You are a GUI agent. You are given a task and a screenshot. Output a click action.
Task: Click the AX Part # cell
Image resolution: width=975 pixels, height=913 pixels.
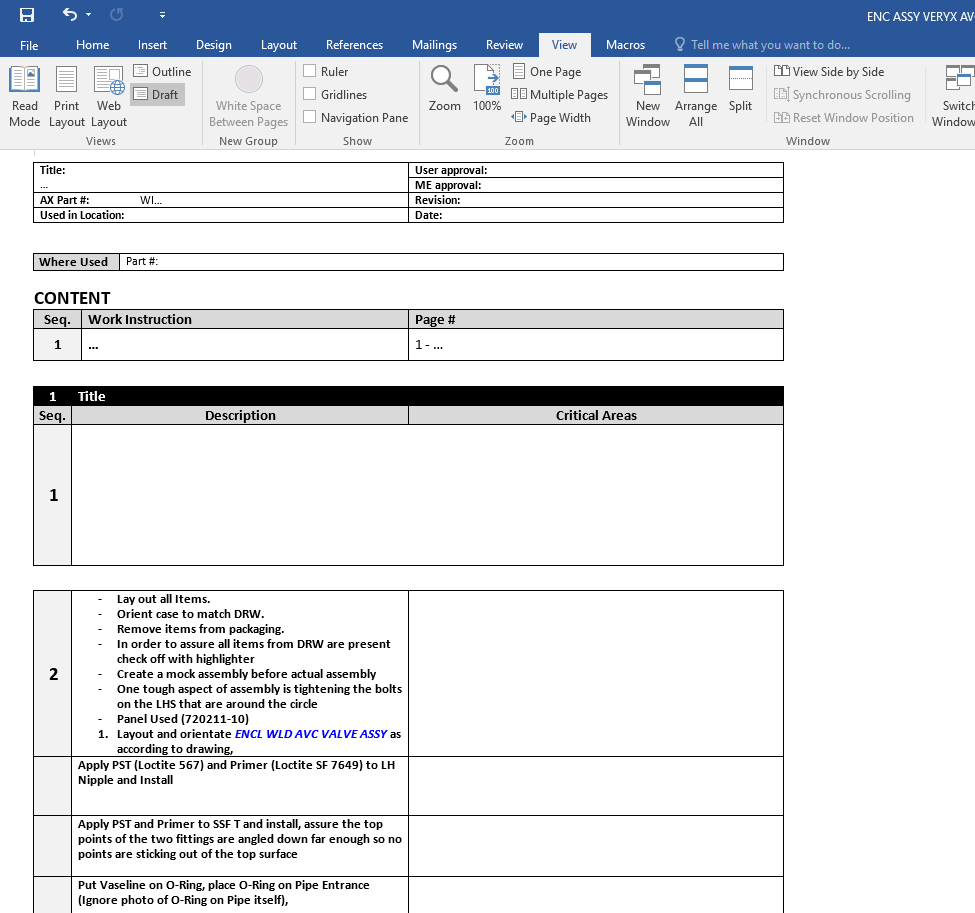point(221,200)
